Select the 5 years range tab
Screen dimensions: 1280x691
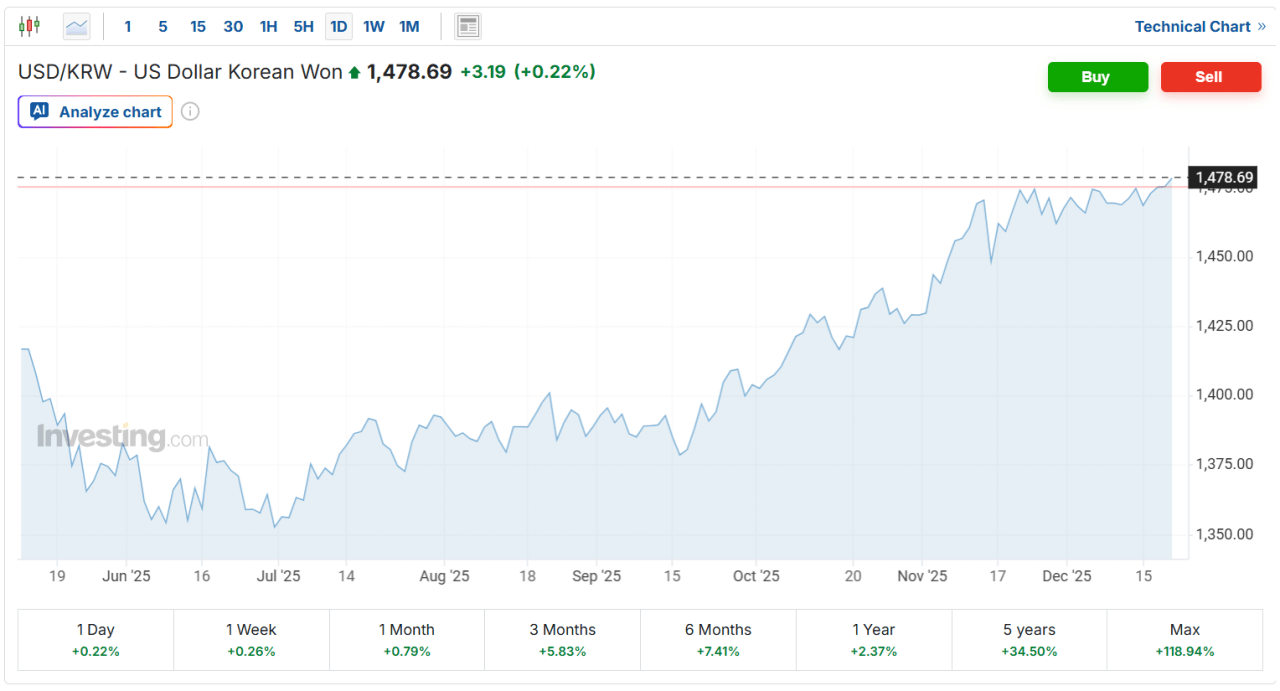1029,640
